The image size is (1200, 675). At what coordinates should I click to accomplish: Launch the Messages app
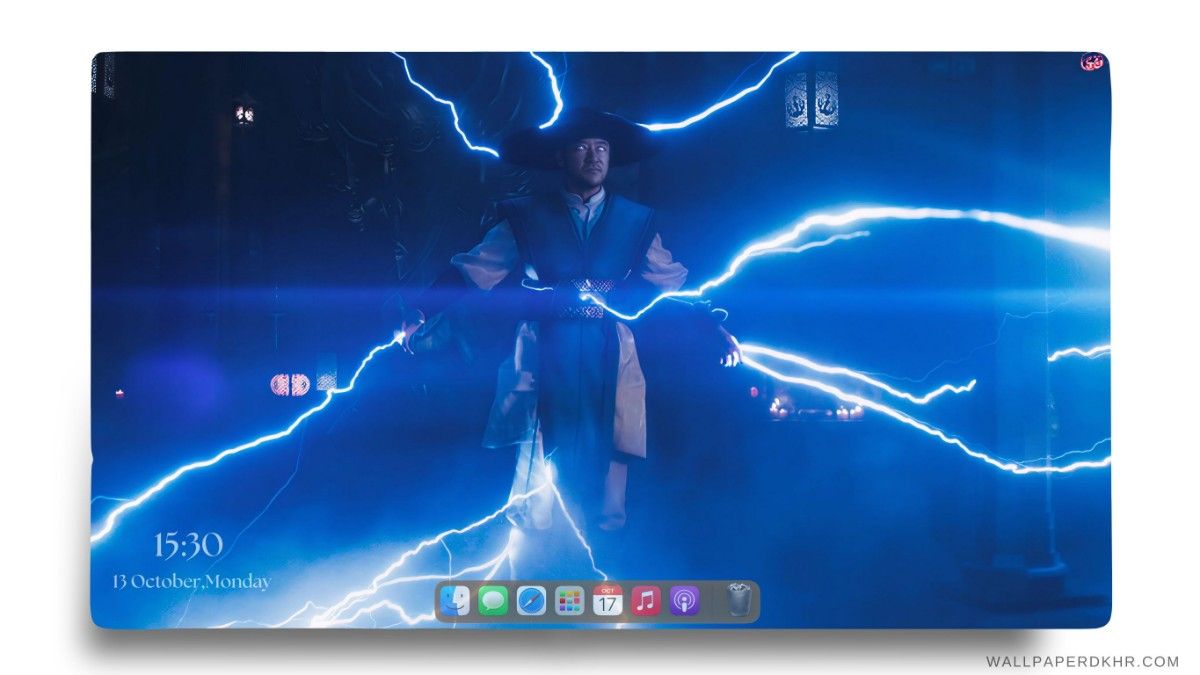click(493, 601)
